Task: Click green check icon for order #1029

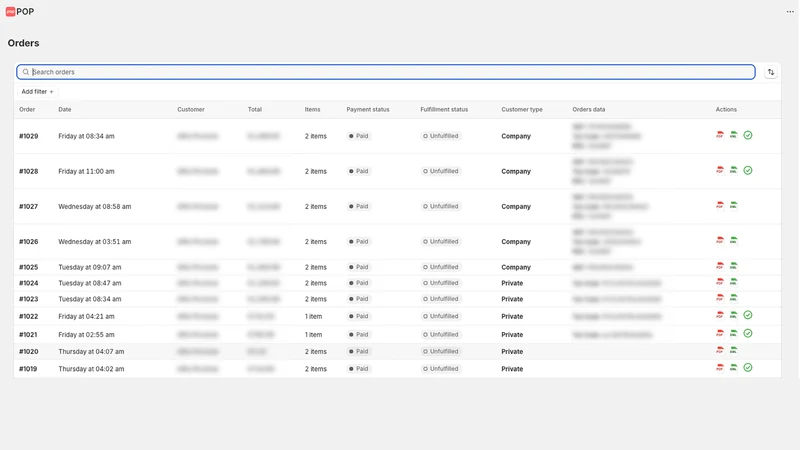Action: [x=747, y=135]
